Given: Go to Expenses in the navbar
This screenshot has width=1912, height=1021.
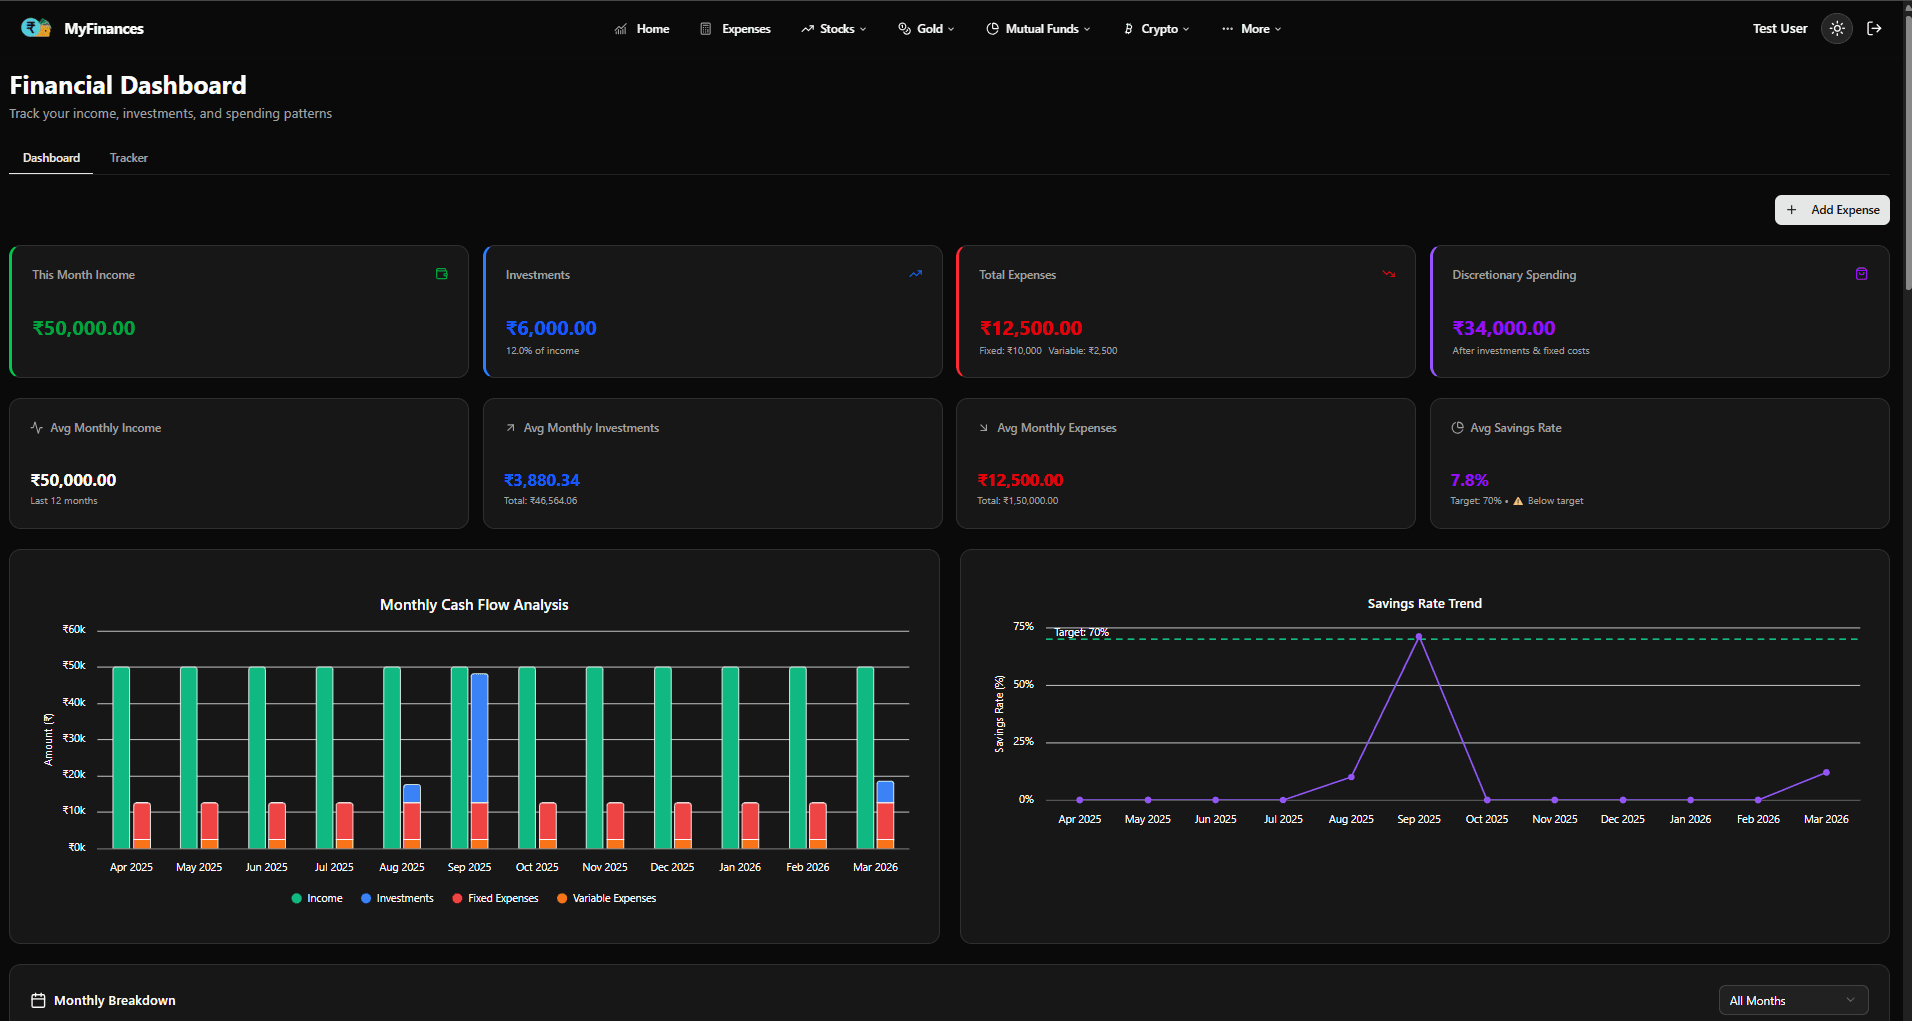Looking at the screenshot, I should coord(735,29).
